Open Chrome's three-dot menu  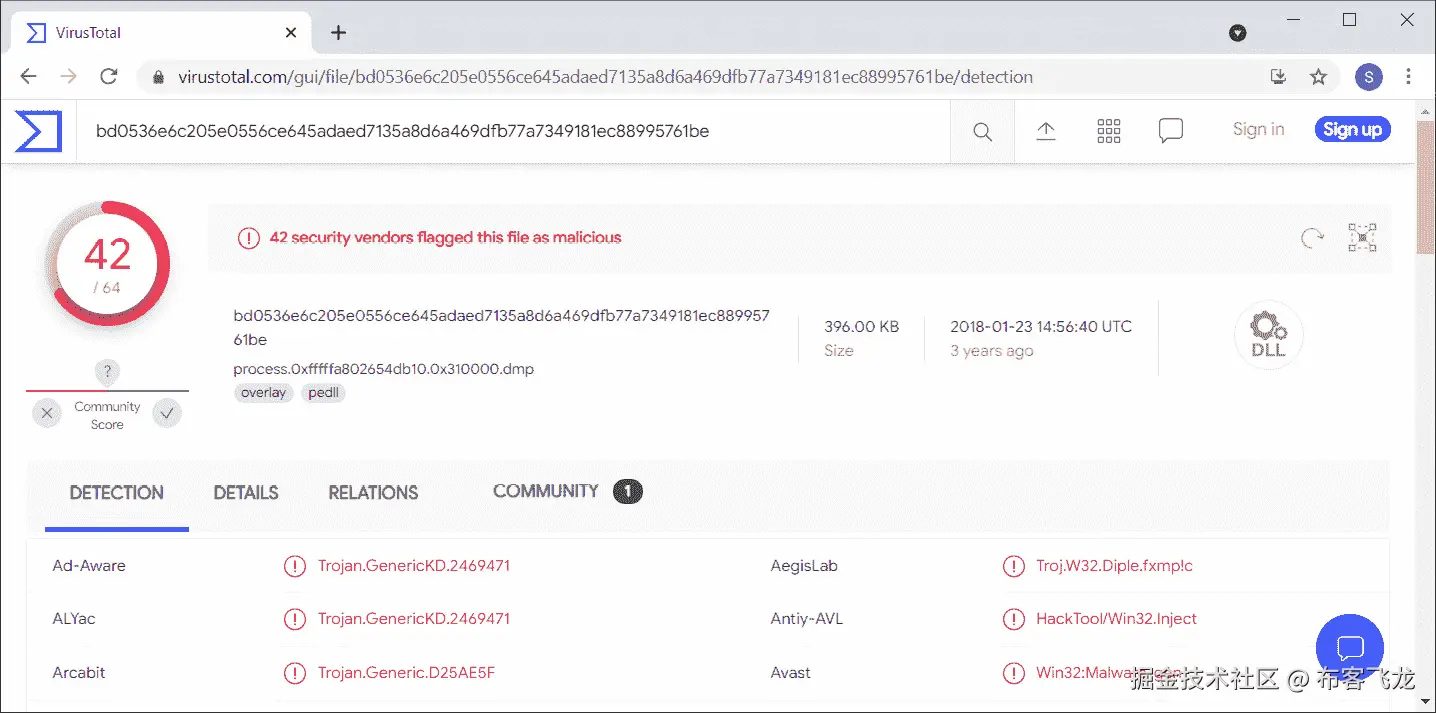point(1408,76)
